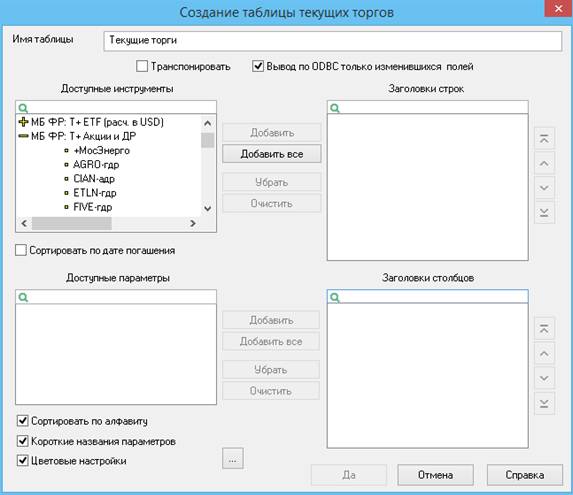Select AGRO-гдр instrument in tree

pos(96,165)
